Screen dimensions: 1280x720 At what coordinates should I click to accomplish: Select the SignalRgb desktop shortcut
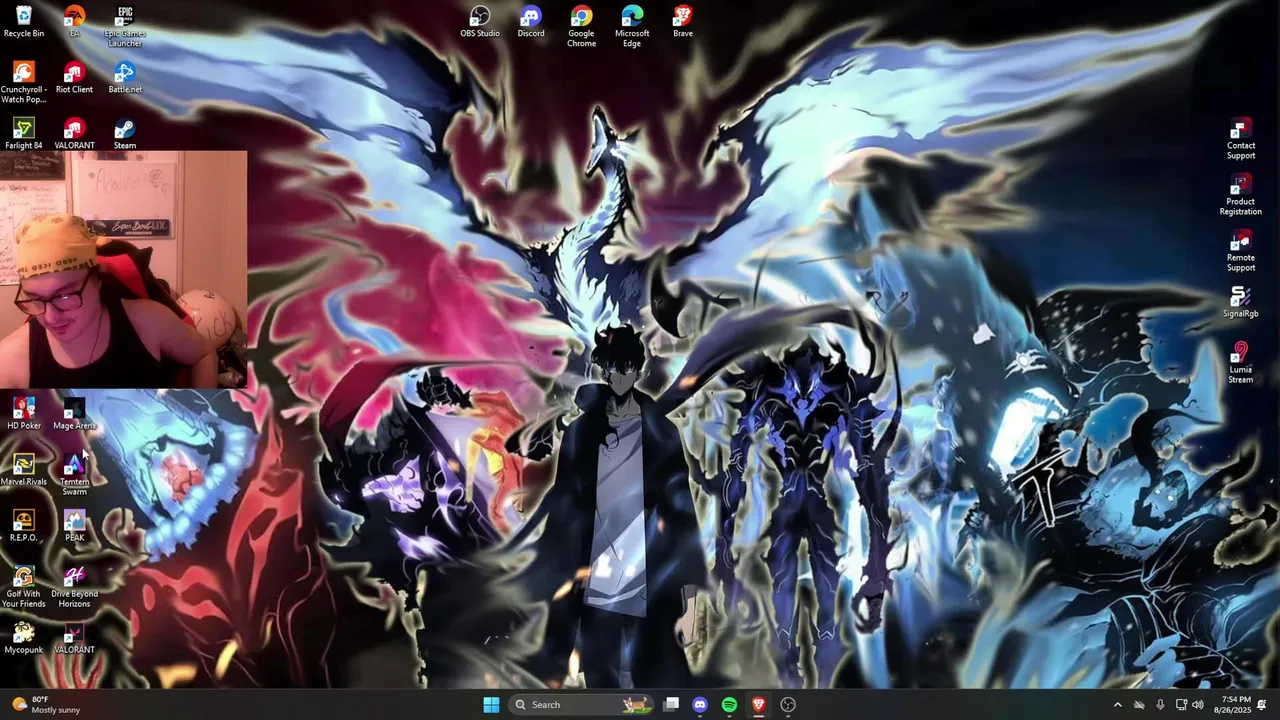(x=1241, y=301)
